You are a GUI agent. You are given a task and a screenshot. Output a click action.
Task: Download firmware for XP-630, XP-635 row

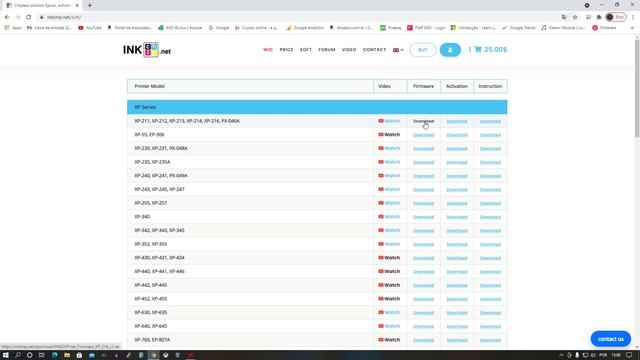point(423,313)
